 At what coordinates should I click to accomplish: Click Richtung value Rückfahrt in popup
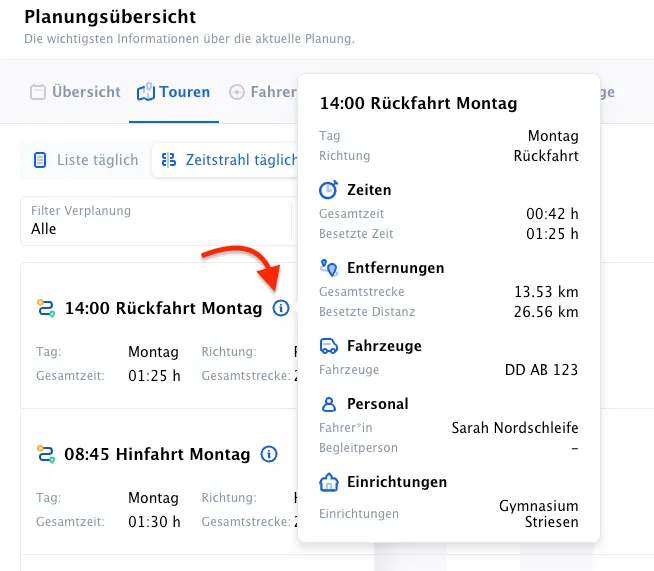pos(546,156)
